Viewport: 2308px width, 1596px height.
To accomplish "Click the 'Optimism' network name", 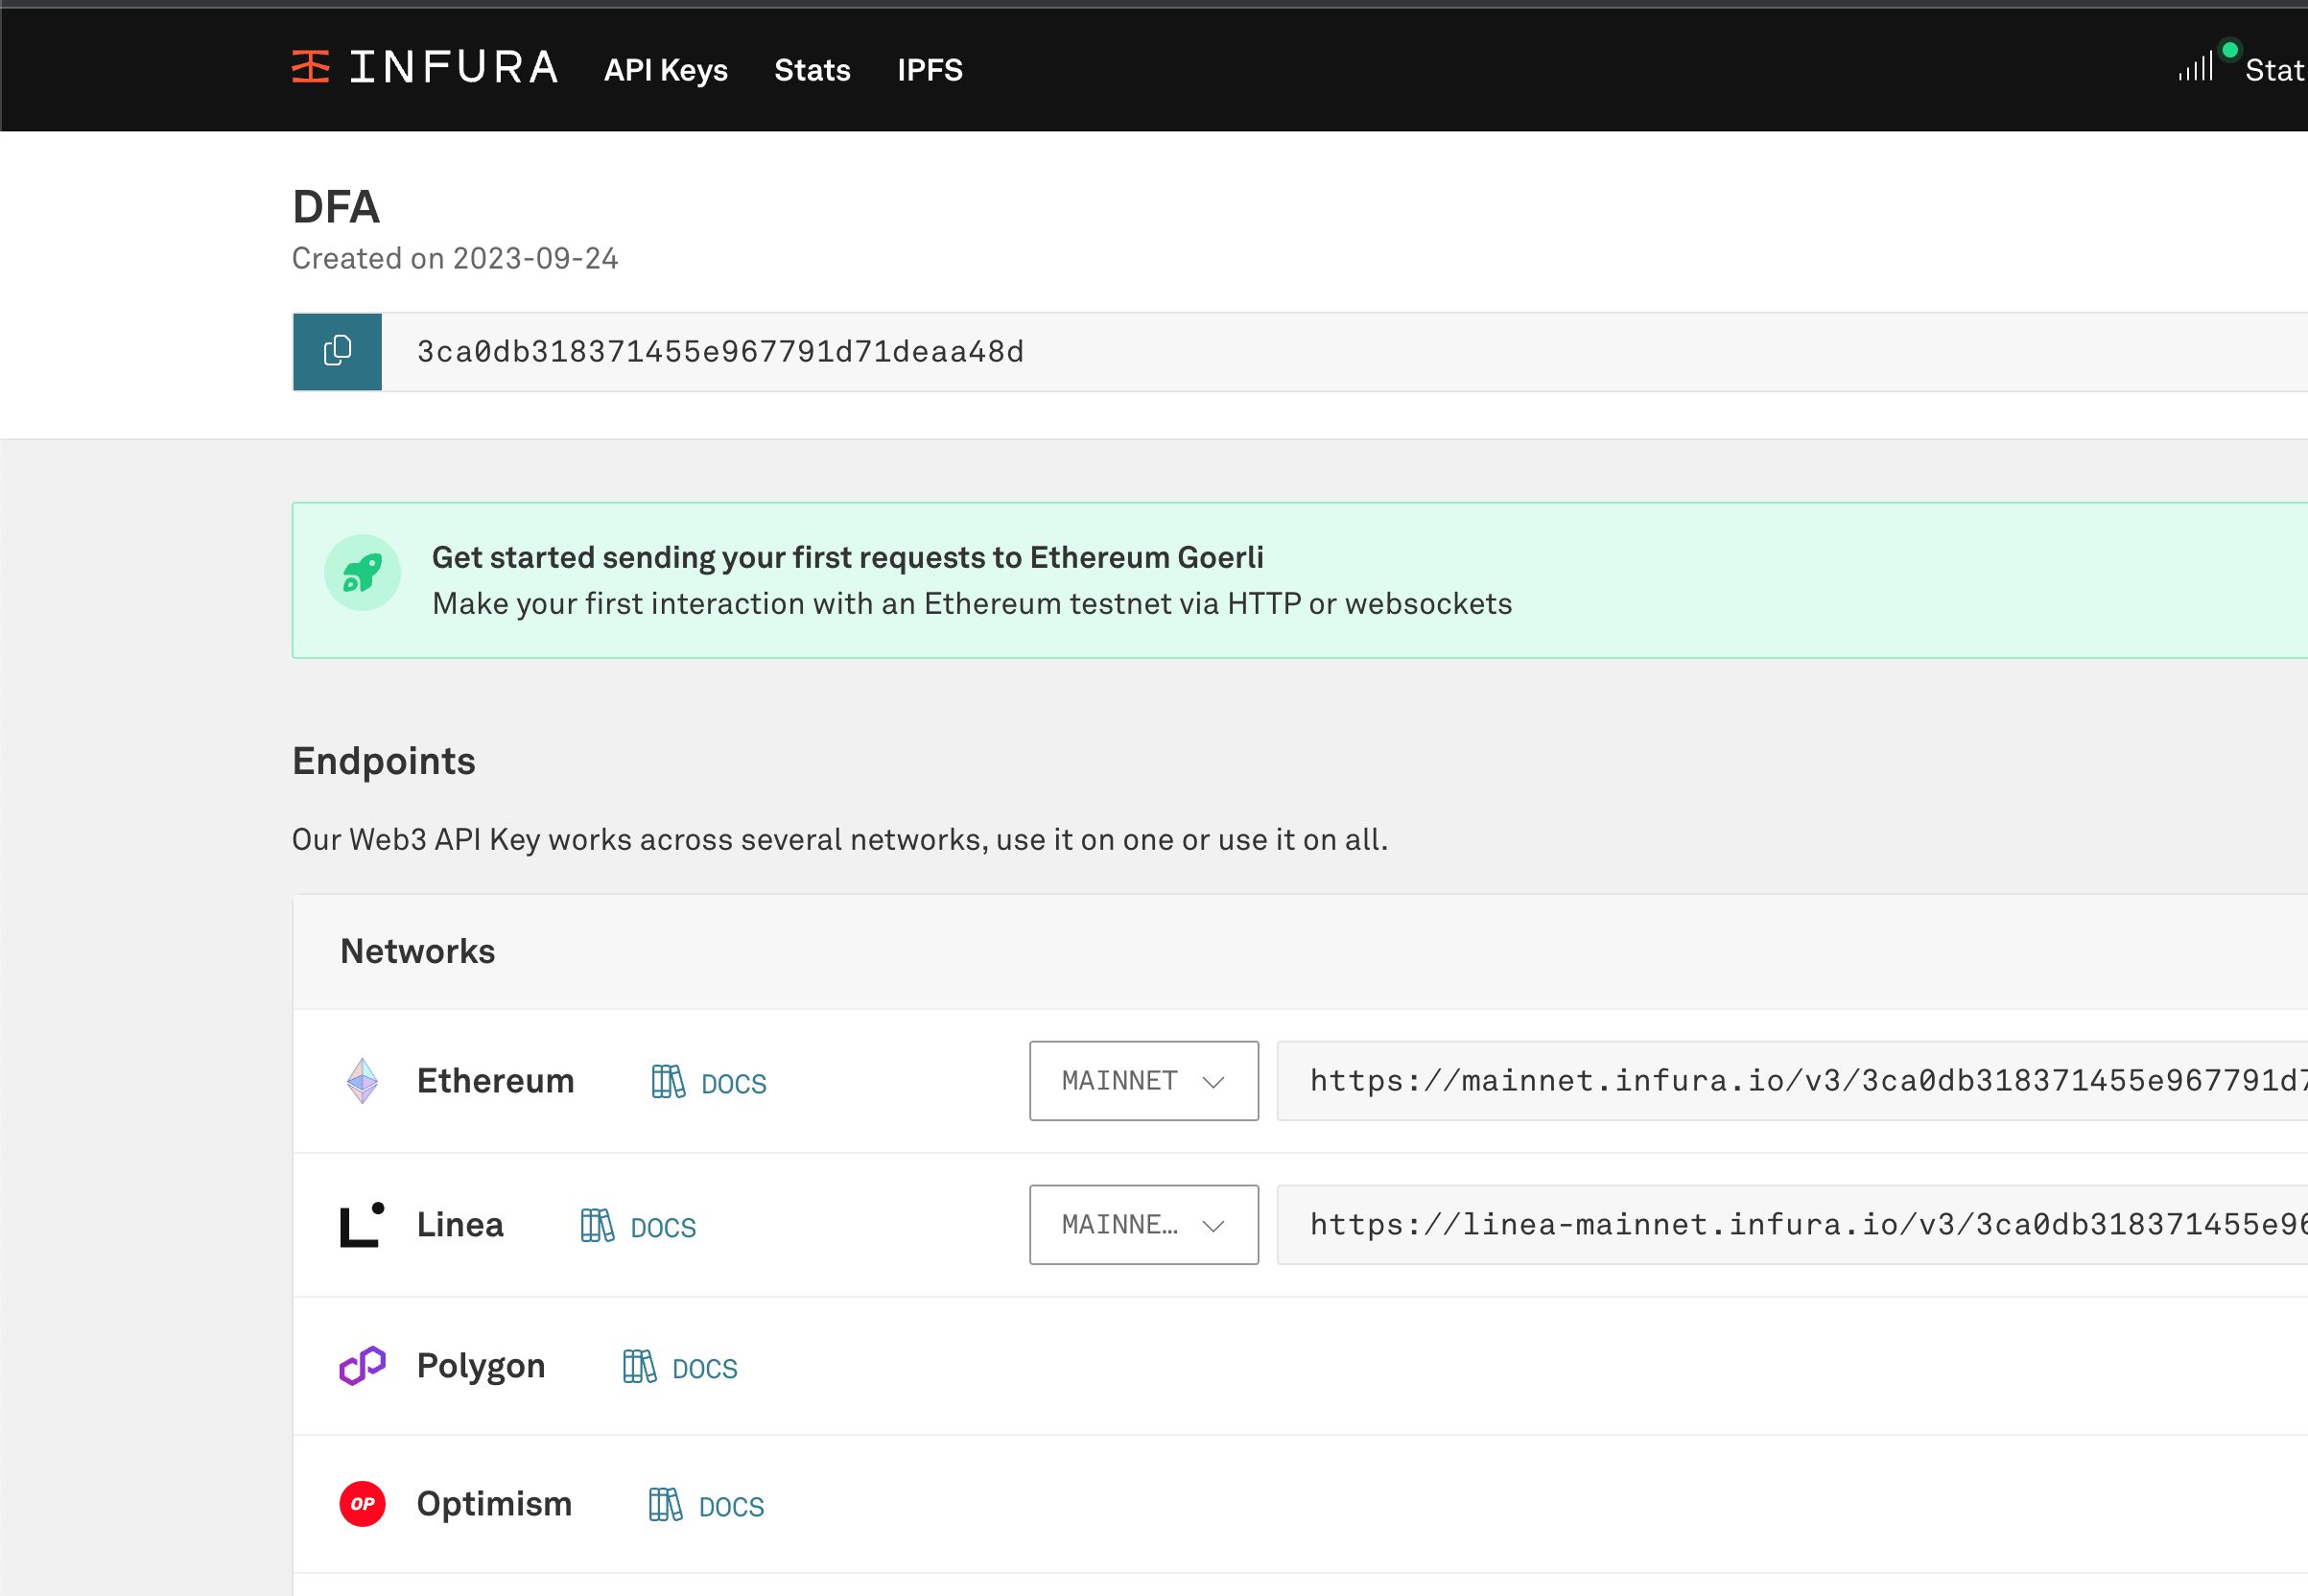I will pos(494,1504).
